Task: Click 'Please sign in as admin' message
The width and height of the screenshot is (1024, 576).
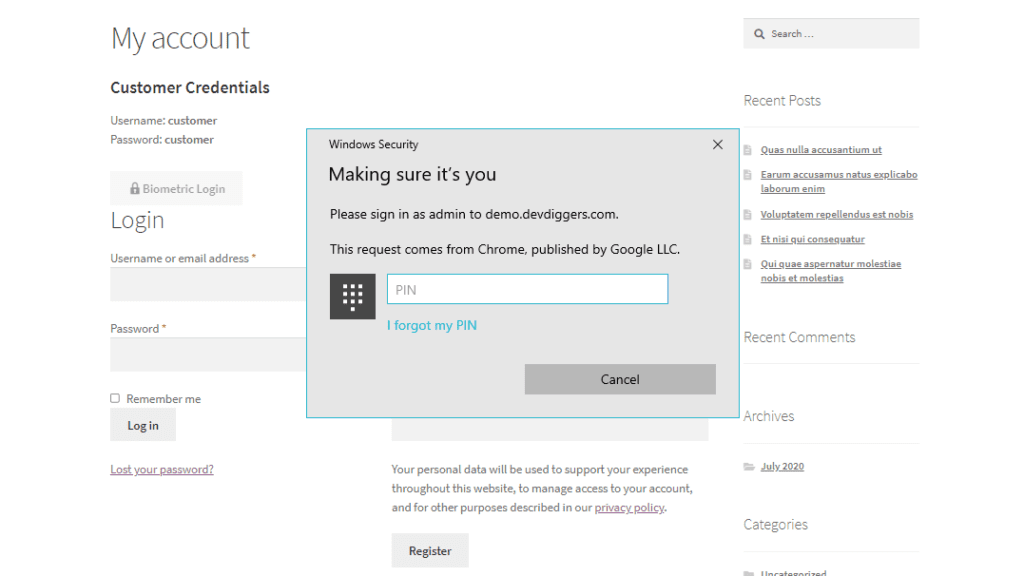Action: 474,214
